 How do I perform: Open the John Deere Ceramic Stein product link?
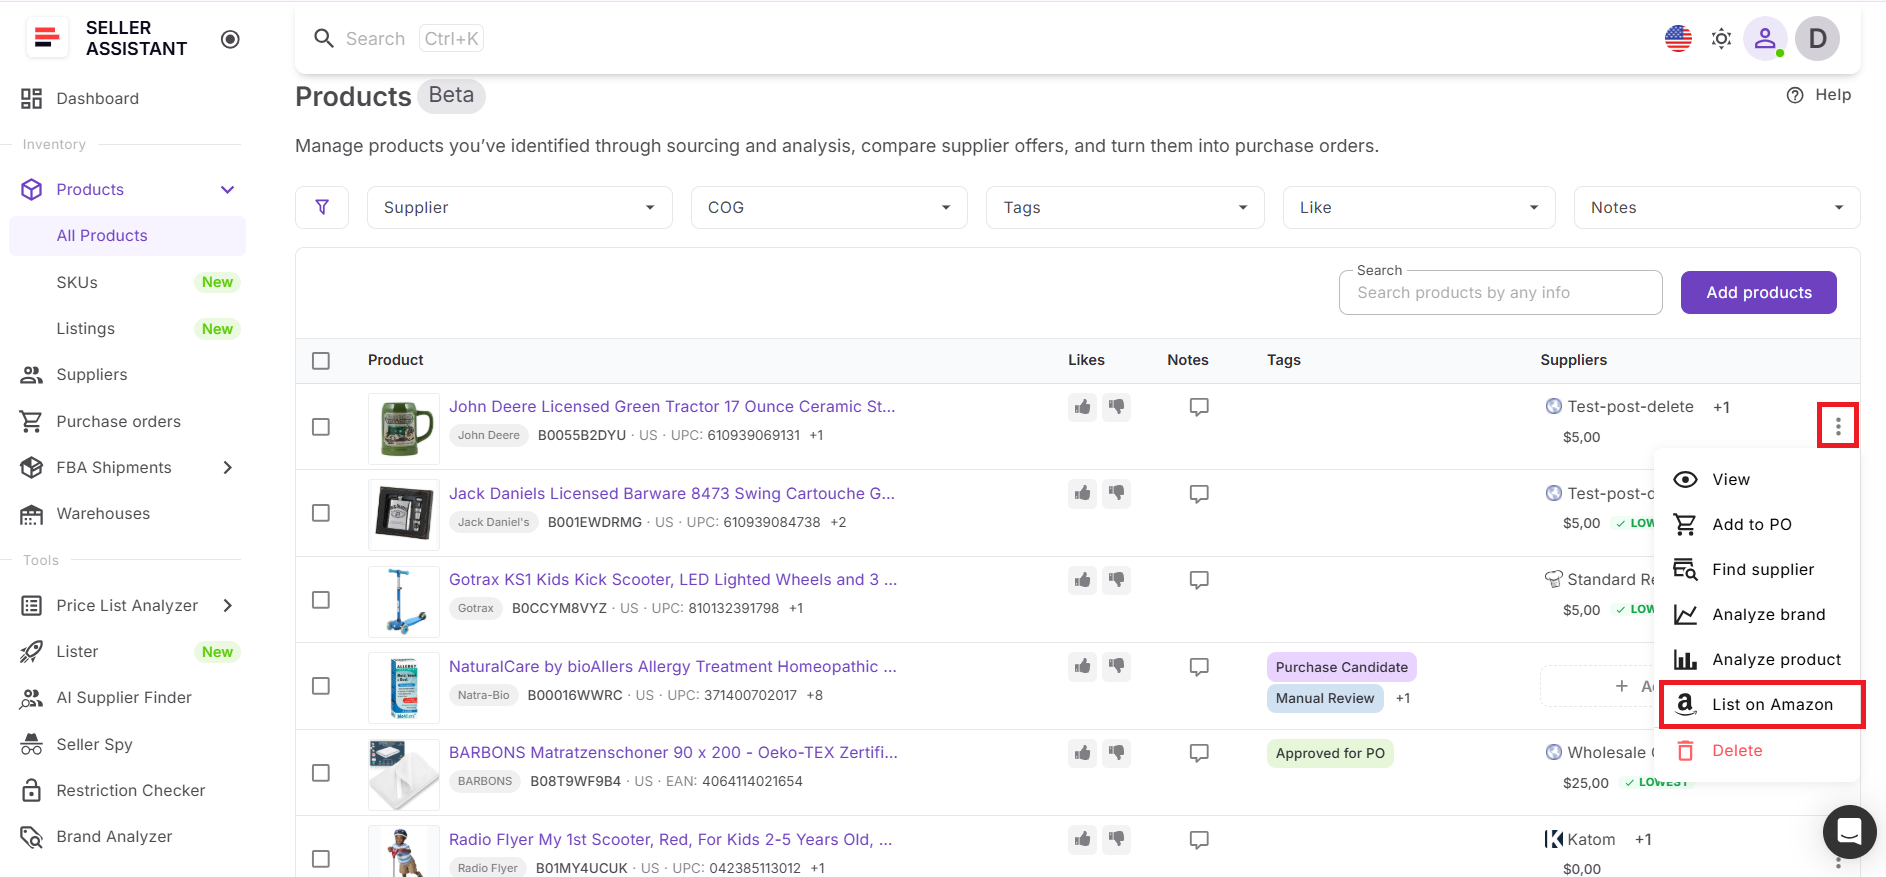tap(672, 407)
